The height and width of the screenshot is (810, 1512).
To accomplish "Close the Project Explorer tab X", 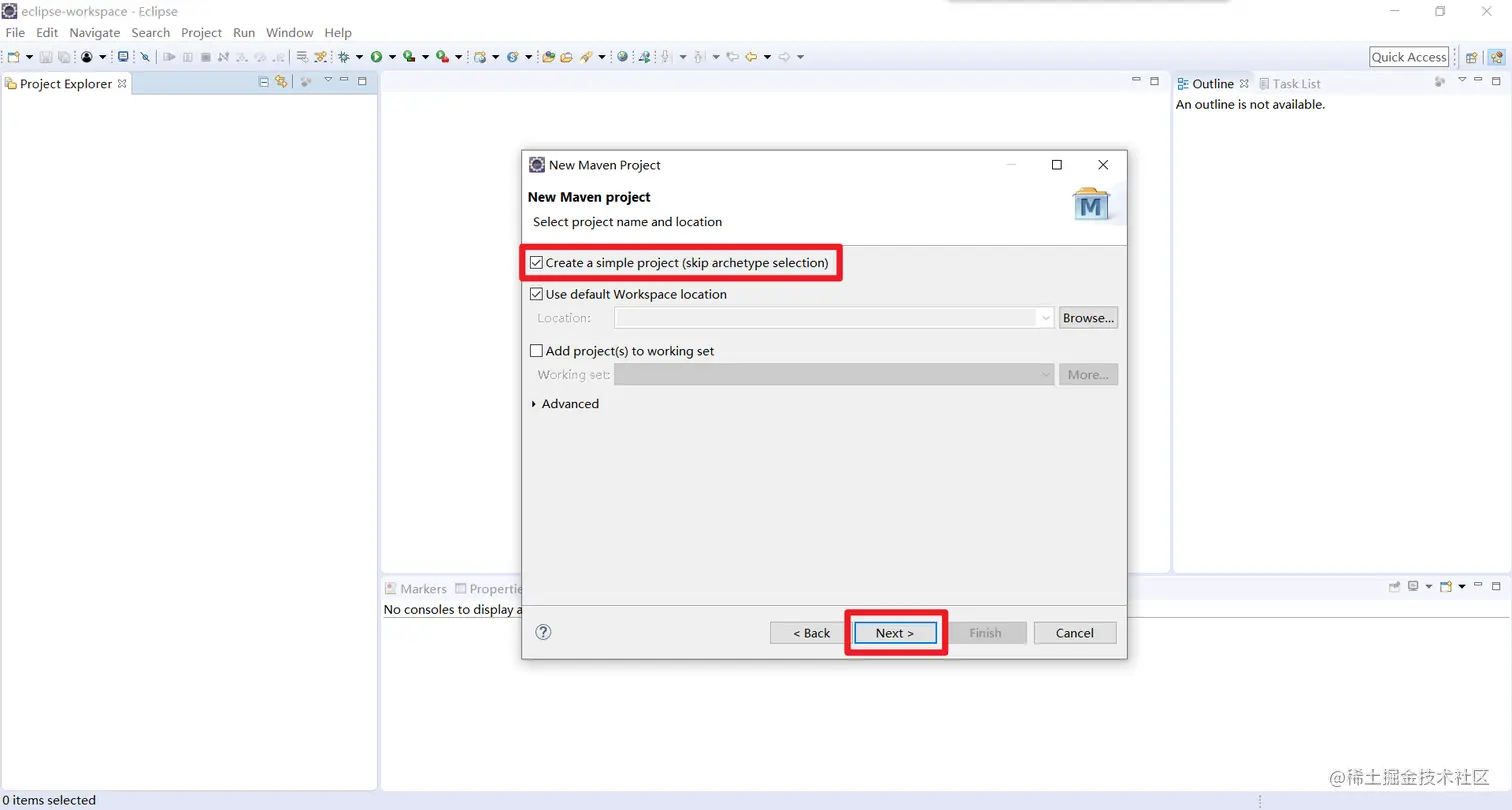I will 122,83.
